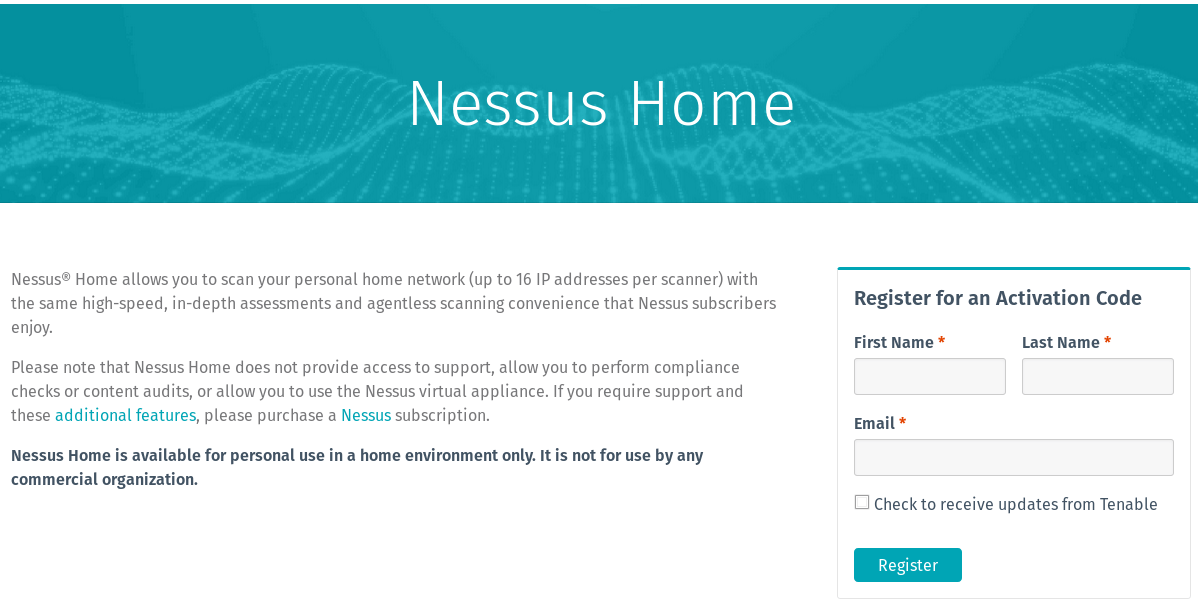1198x607 pixels.
Task: Click the First Name input field
Action: [x=929, y=376]
